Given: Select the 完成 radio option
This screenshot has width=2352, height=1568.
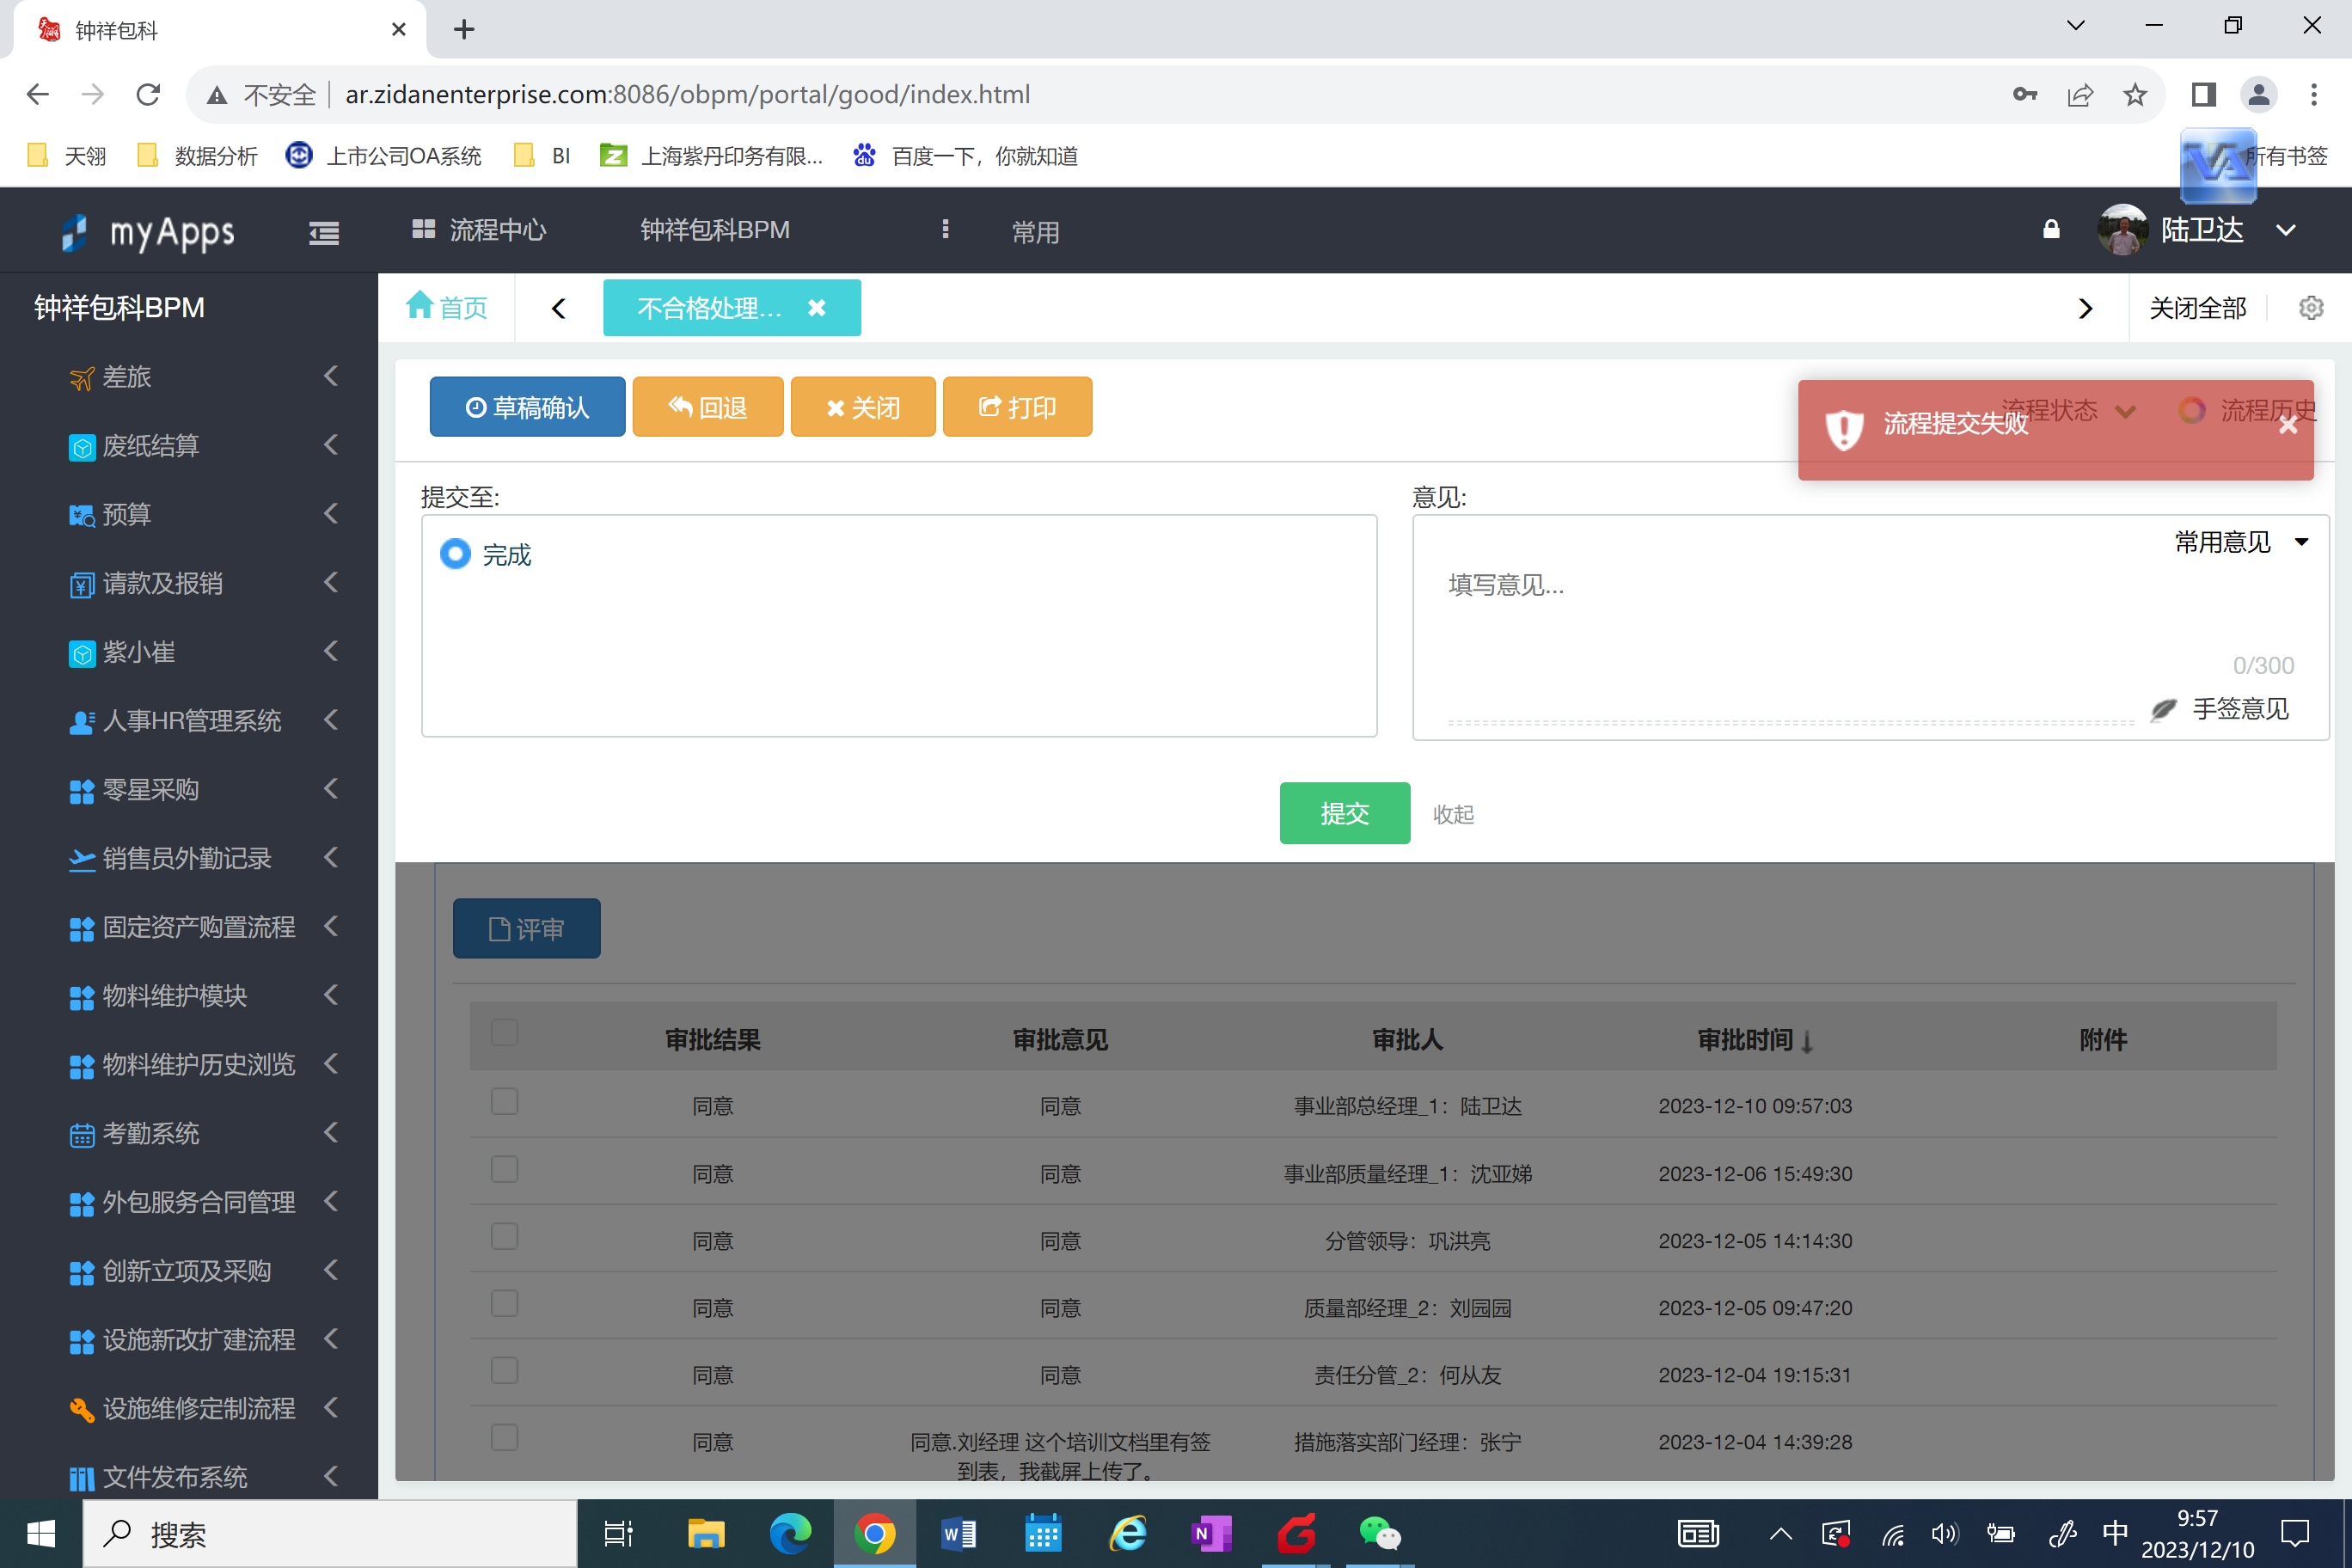Looking at the screenshot, I should click(x=455, y=554).
